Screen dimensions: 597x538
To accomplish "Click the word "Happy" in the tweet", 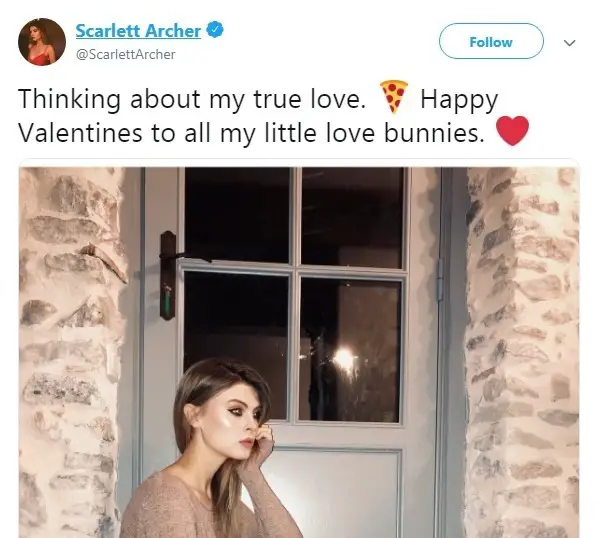I will click(459, 99).
